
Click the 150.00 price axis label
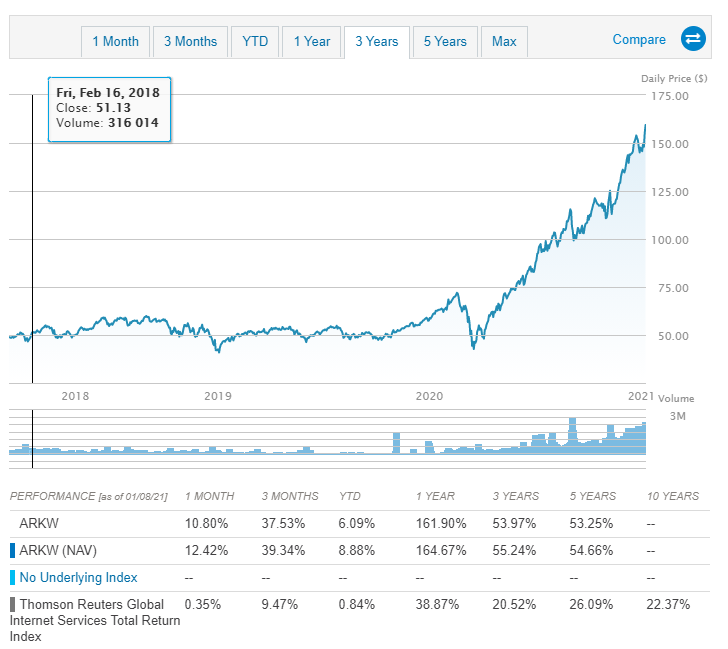[670, 144]
